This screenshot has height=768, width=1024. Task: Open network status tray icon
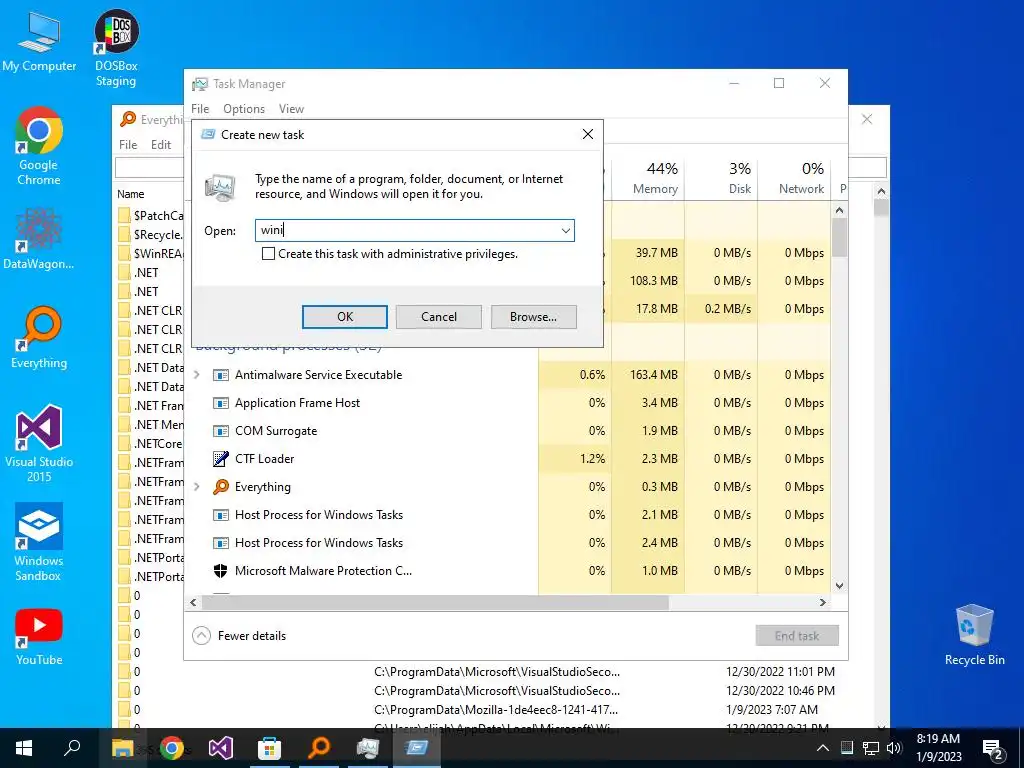(871, 748)
